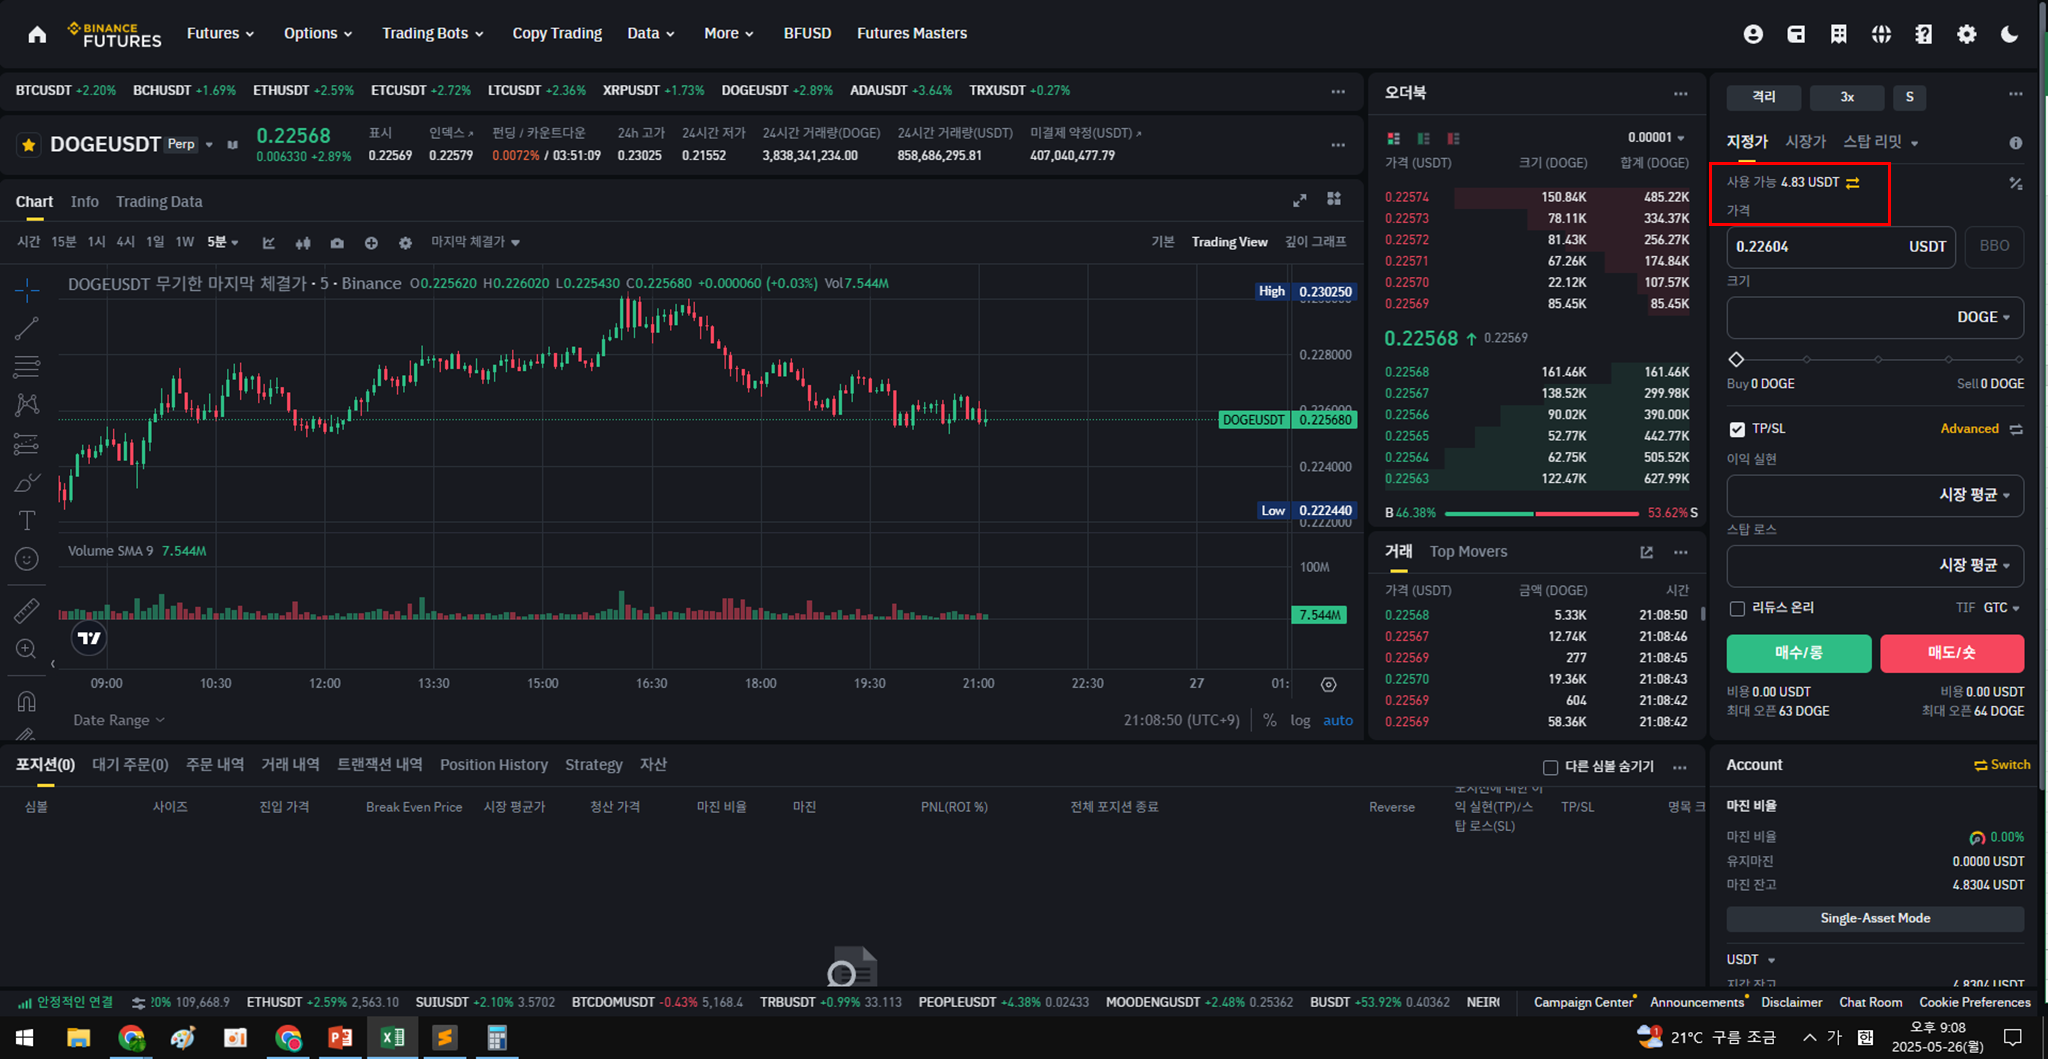This screenshot has height=1059, width=2048.
Task: Check the 다른 심볼 숨기기 checkbox
Action: [1550, 767]
